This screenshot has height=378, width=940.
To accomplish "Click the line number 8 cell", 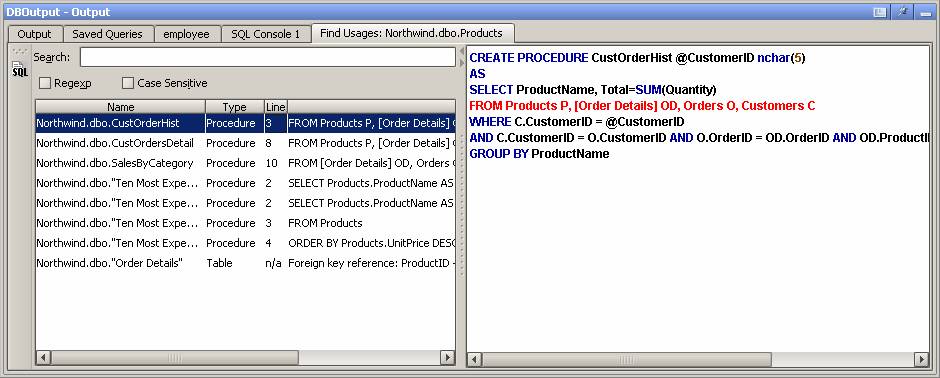I will (276, 143).
